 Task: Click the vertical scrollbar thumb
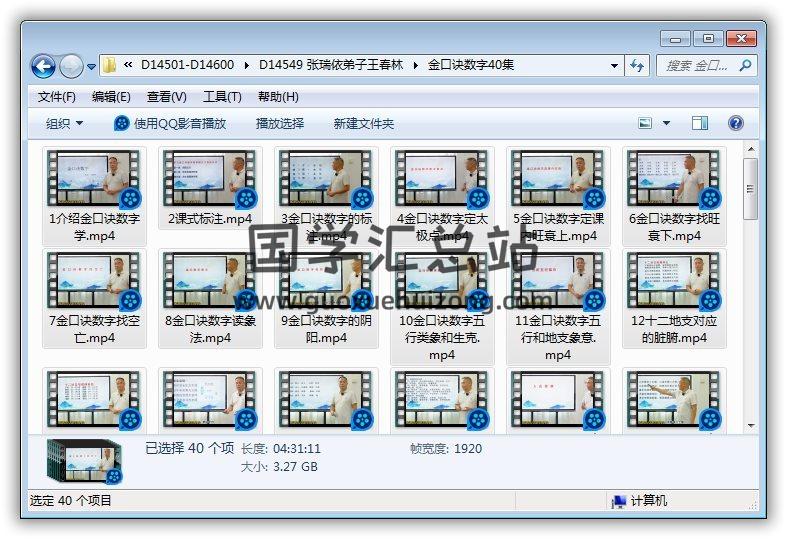pos(751,189)
